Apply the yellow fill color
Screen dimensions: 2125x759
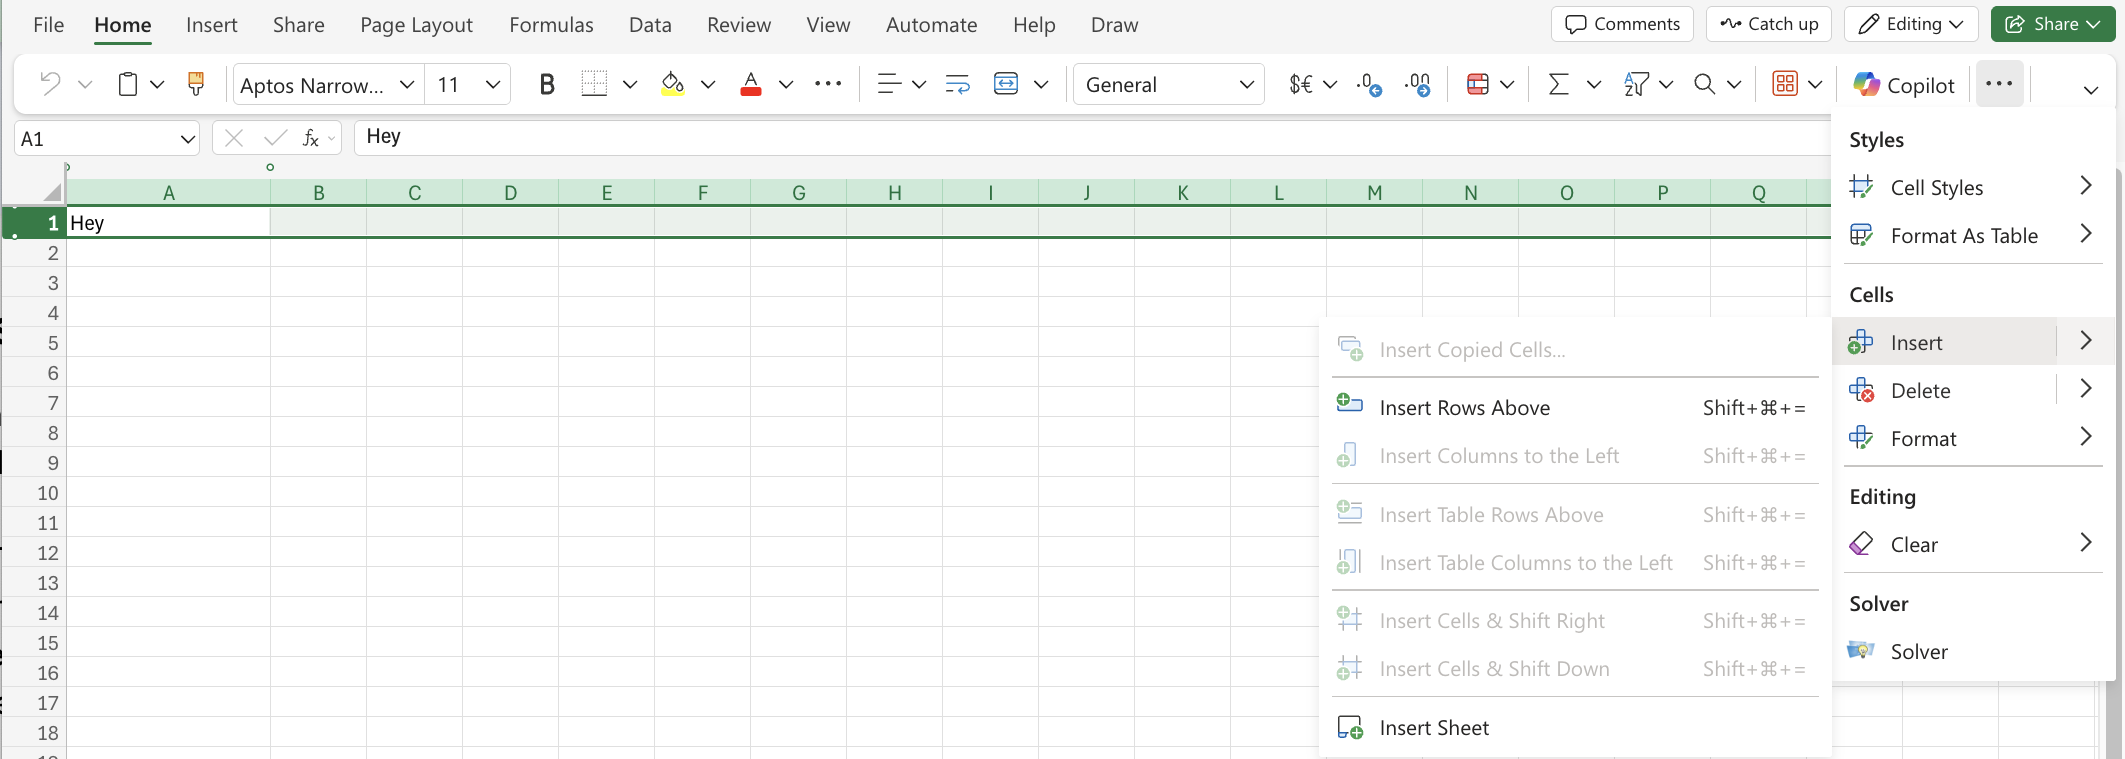[673, 84]
